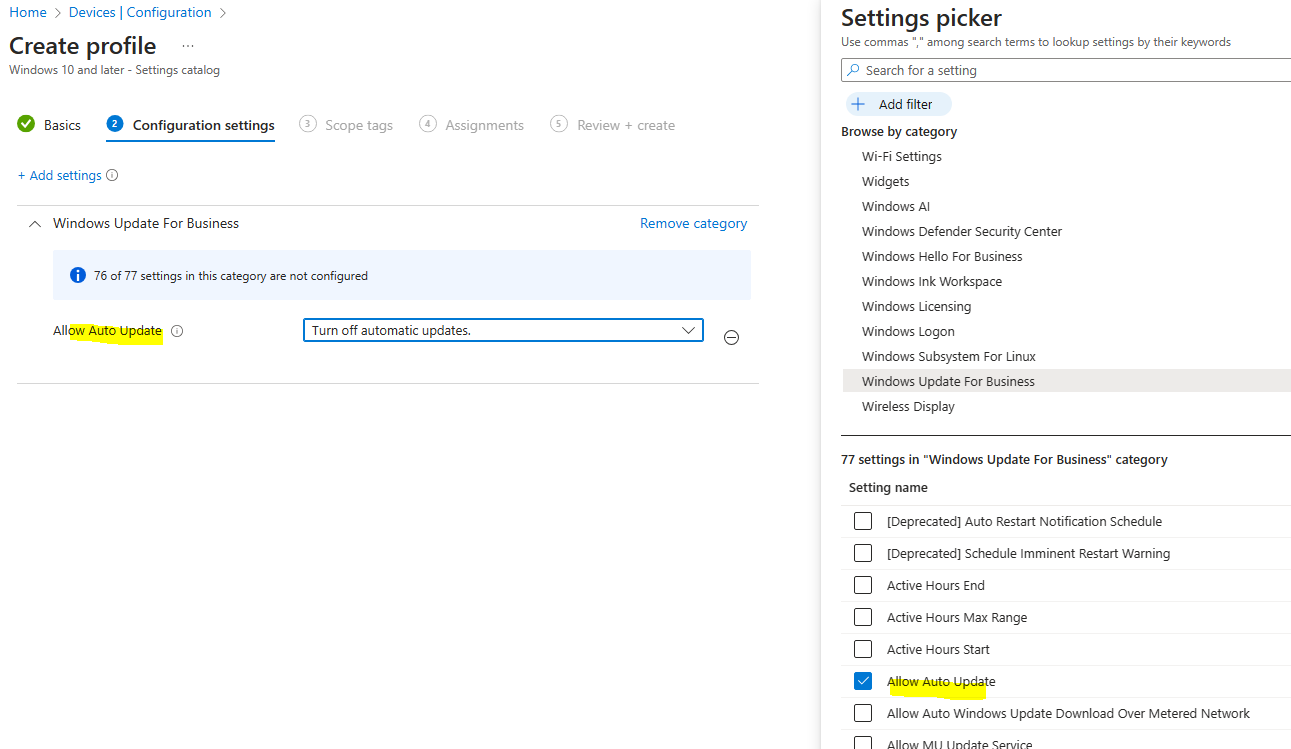Select the Wi-Fi Settings category
1291x749 pixels.
(x=902, y=156)
